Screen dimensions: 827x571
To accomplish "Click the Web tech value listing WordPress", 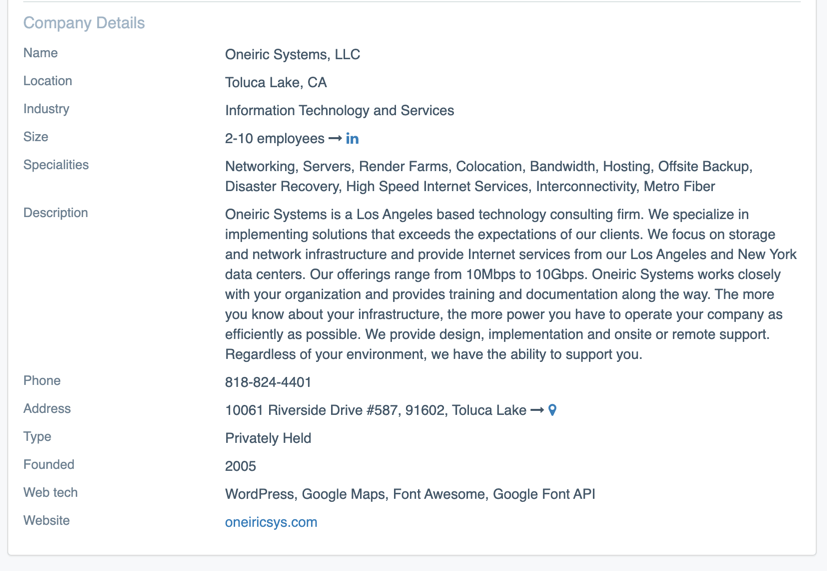I will point(410,494).
